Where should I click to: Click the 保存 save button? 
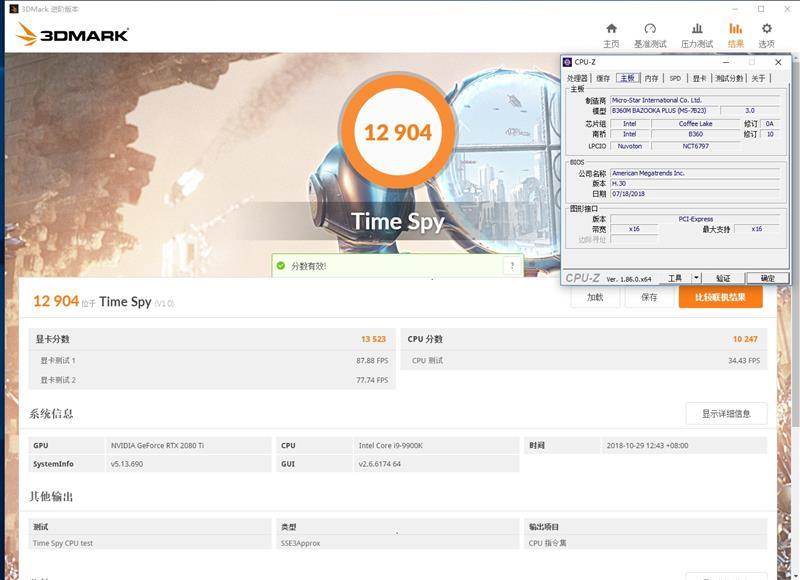[x=649, y=297]
